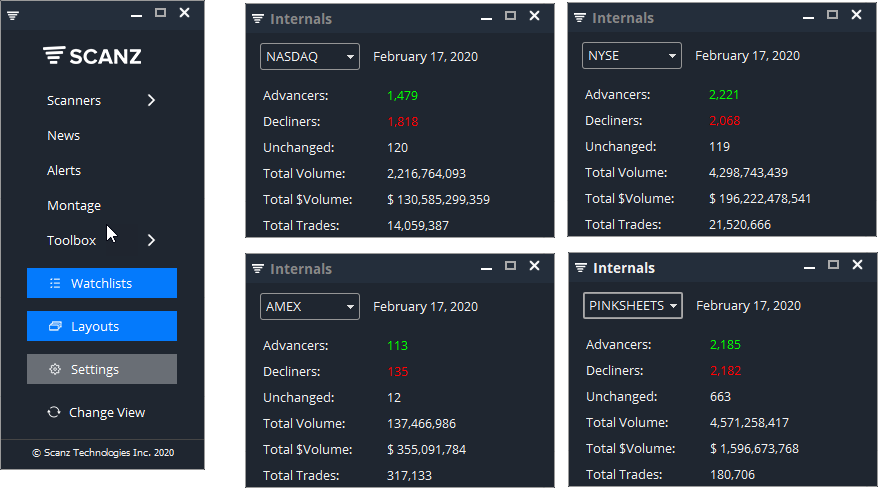Click the Change View refresh icon
879x489 pixels.
54,412
